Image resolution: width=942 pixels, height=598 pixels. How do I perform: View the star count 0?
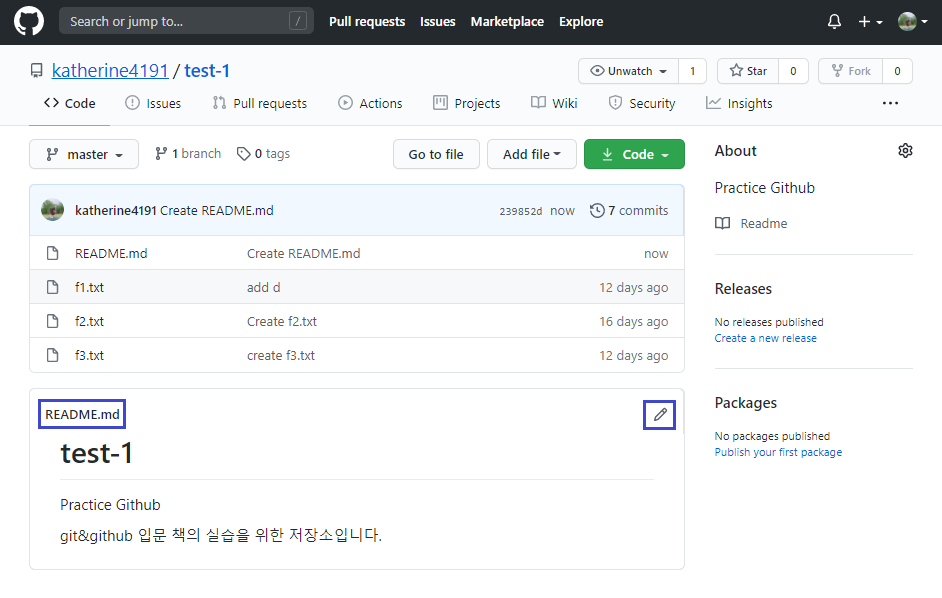tap(793, 71)
